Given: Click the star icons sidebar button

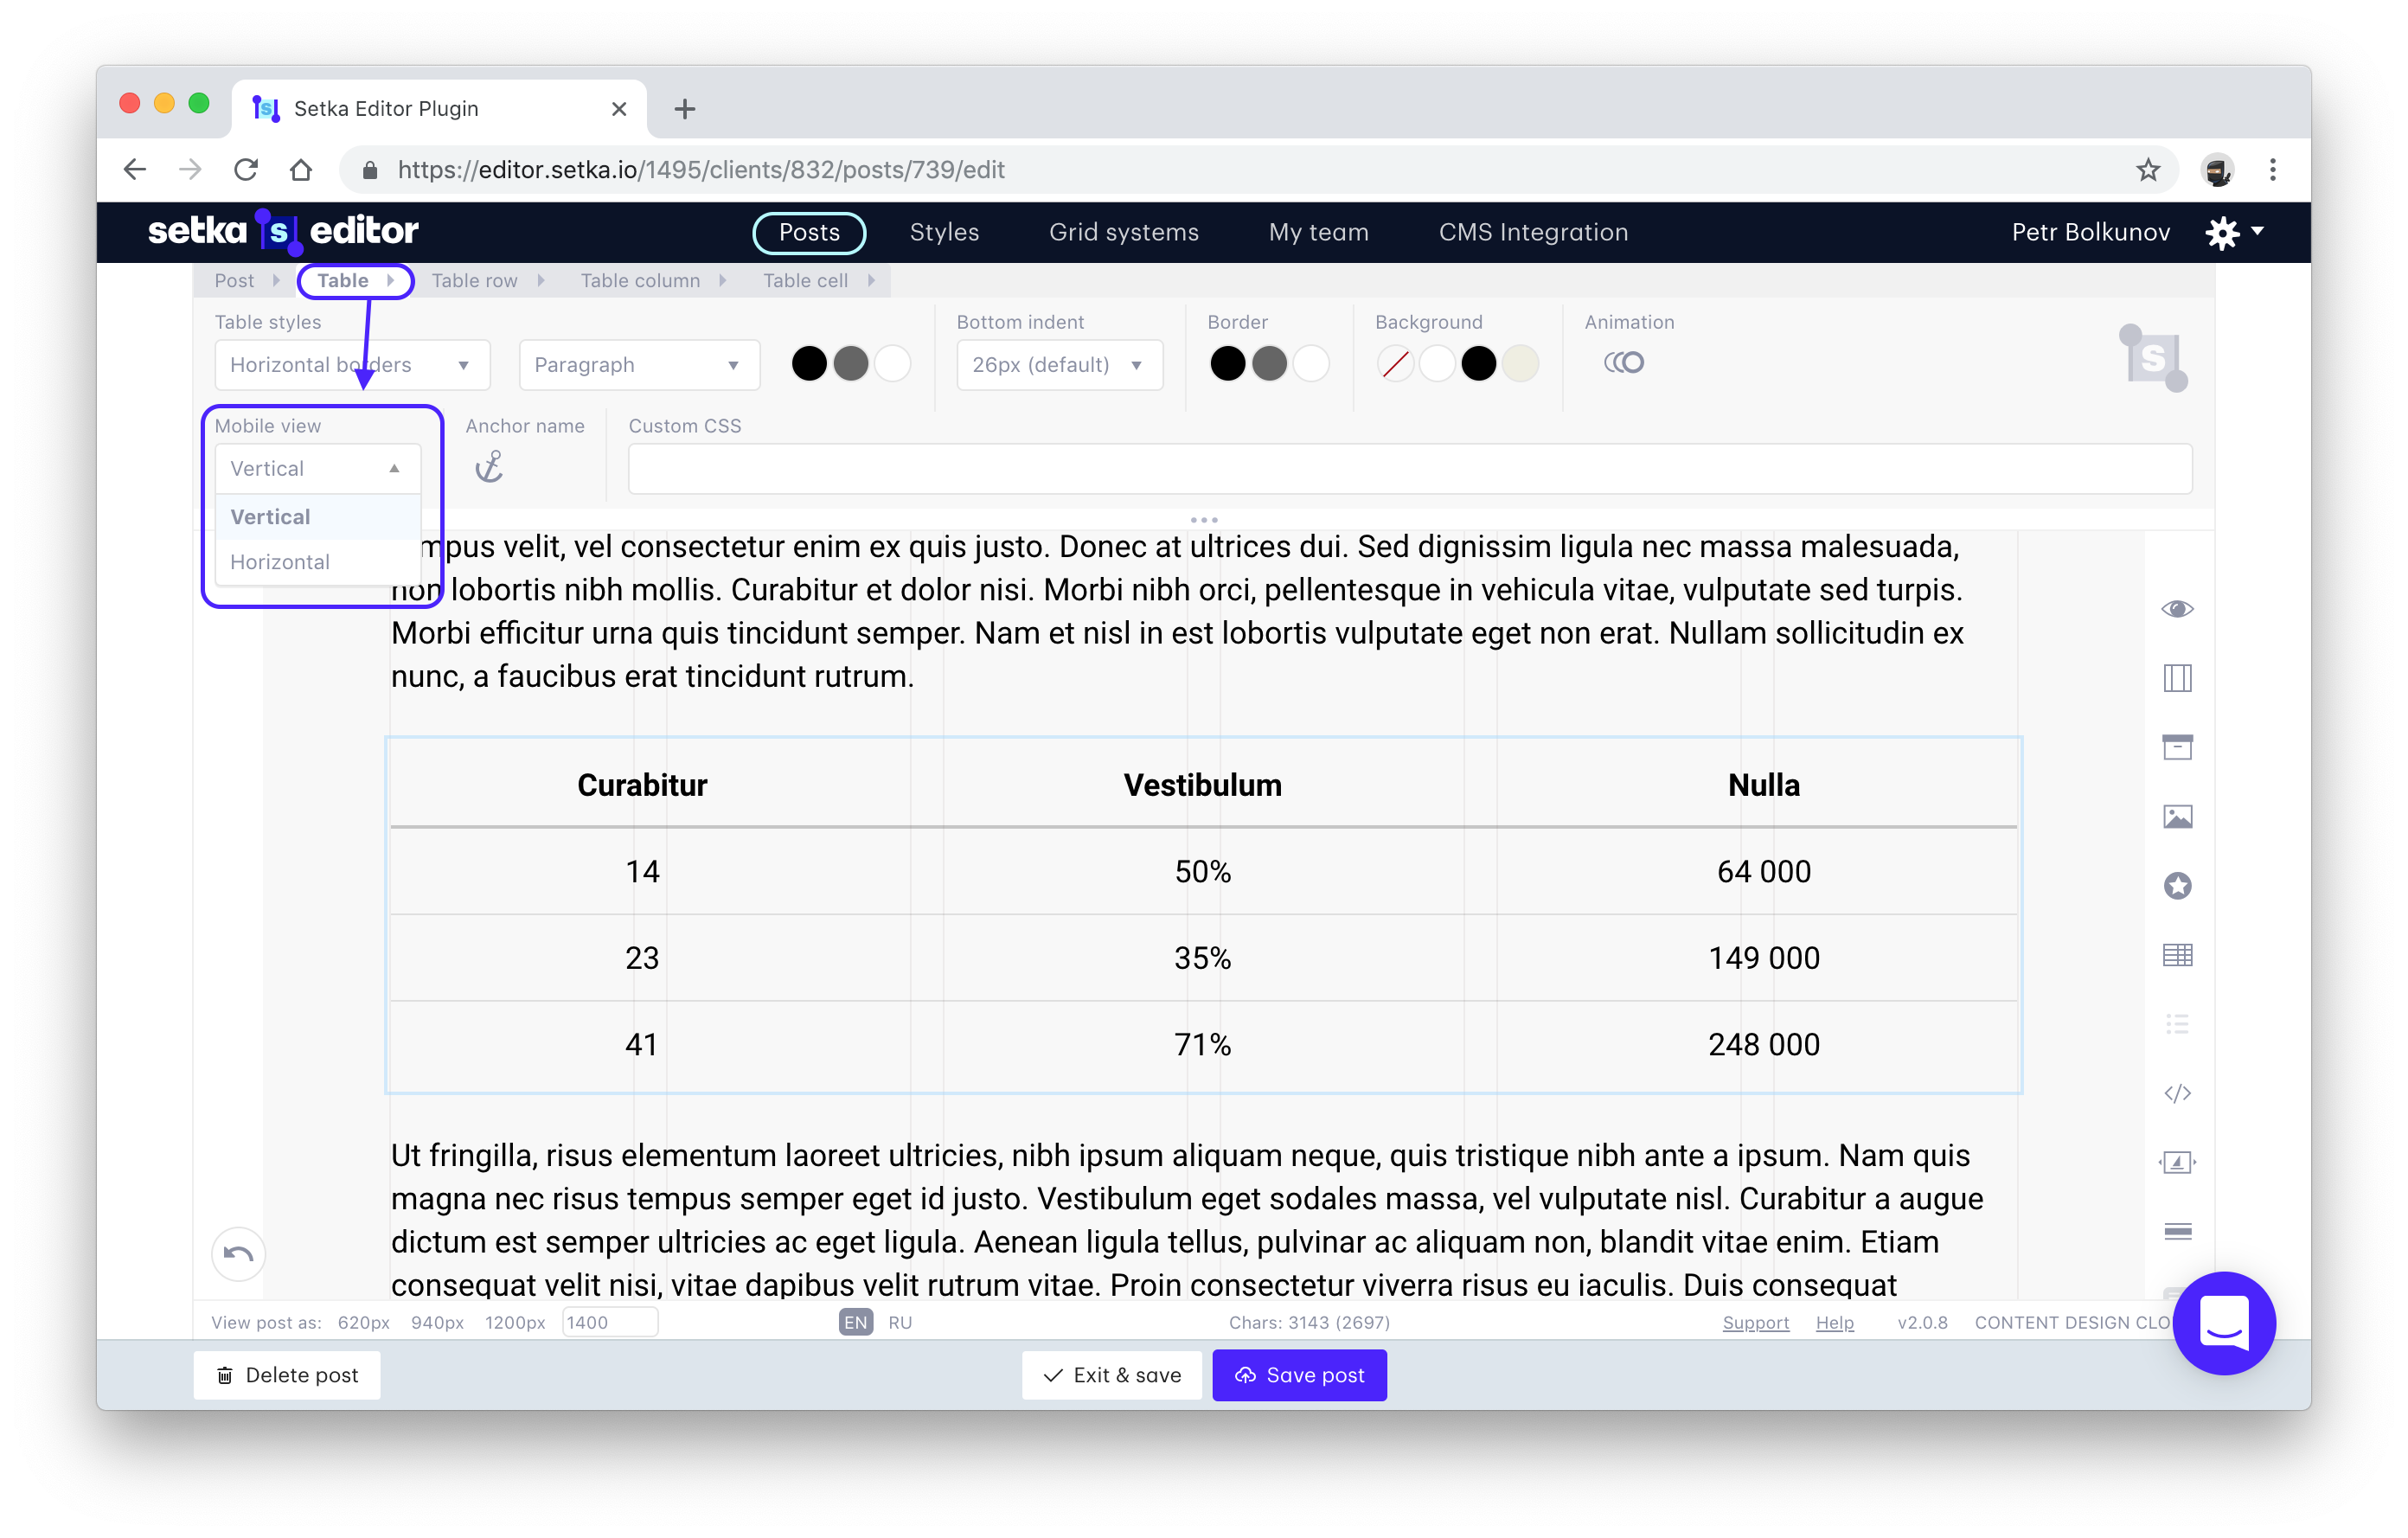Looking at the screenshot, I should (2177, 886).
